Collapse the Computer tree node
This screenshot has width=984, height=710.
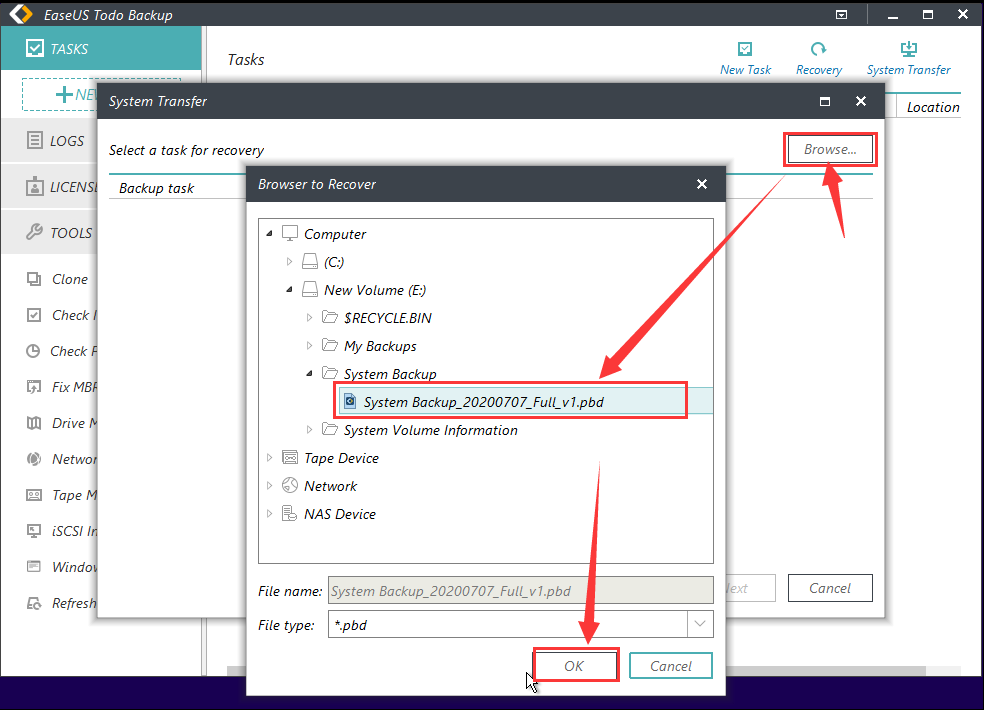pyautogui.click(x=269, y=234)
